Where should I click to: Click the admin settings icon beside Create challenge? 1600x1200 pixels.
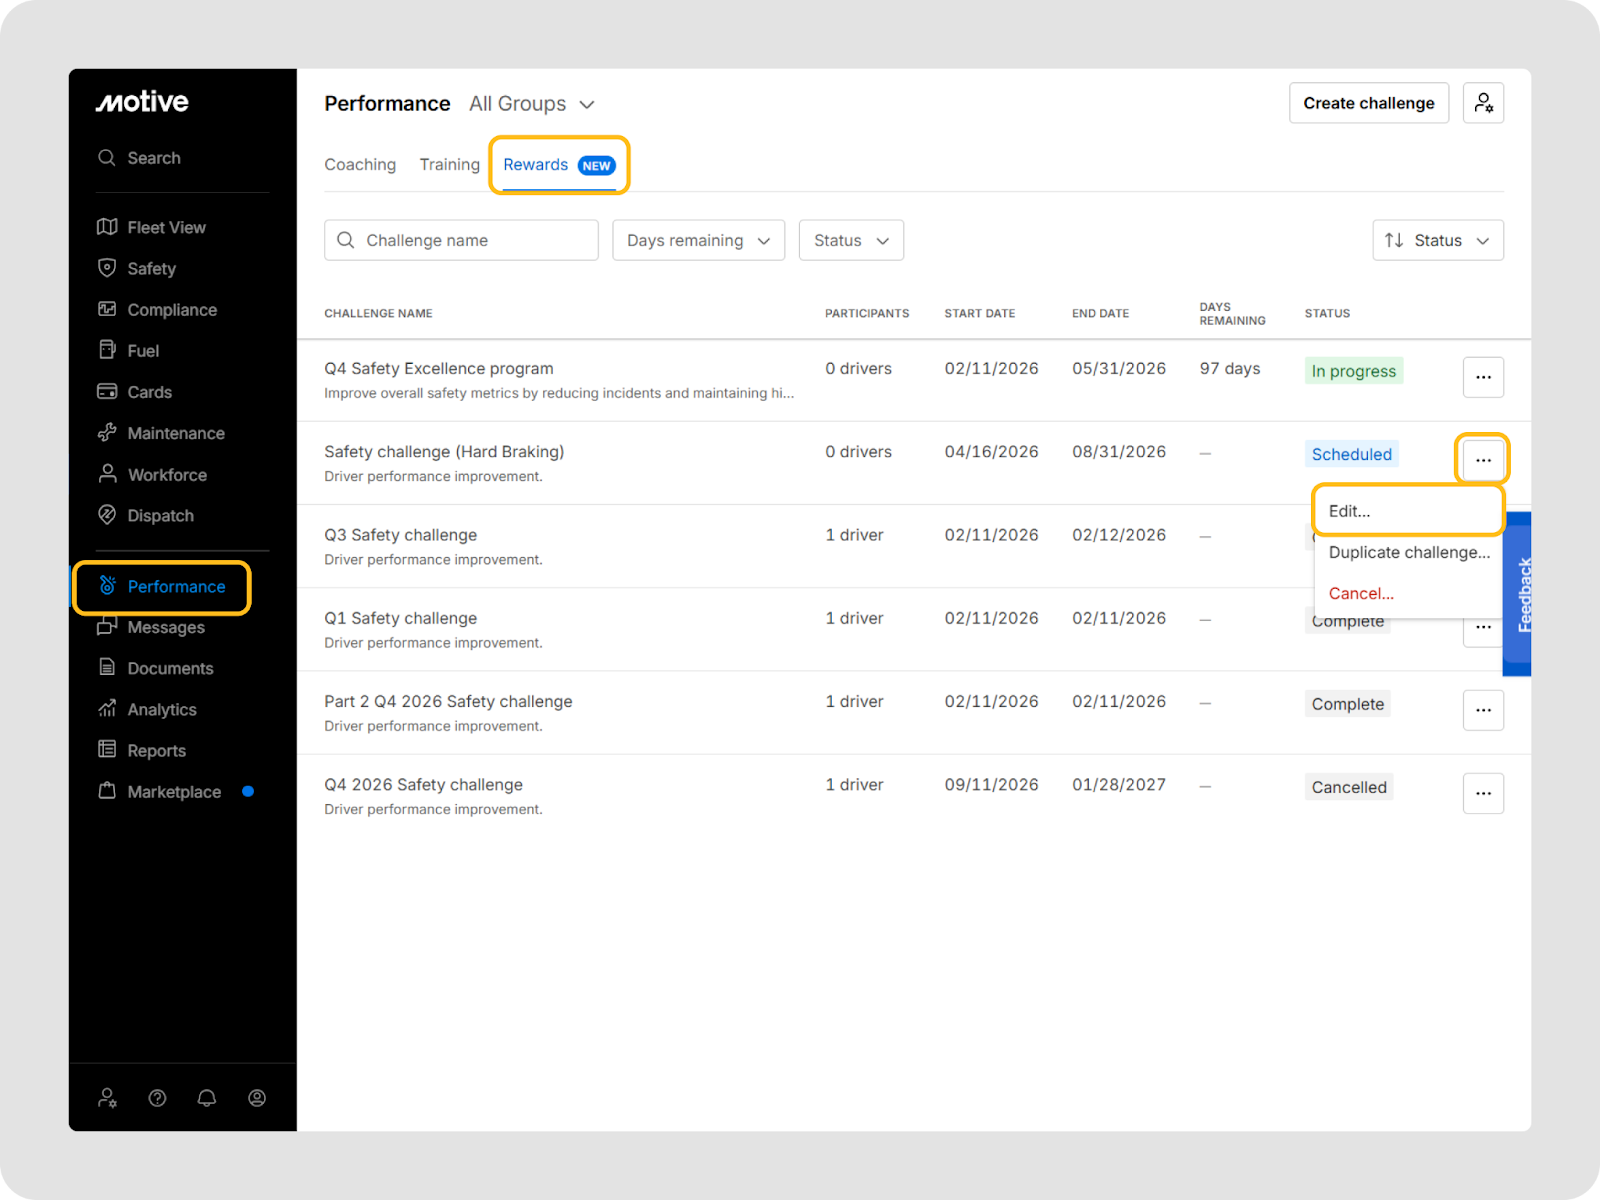tap(1483, 103)
